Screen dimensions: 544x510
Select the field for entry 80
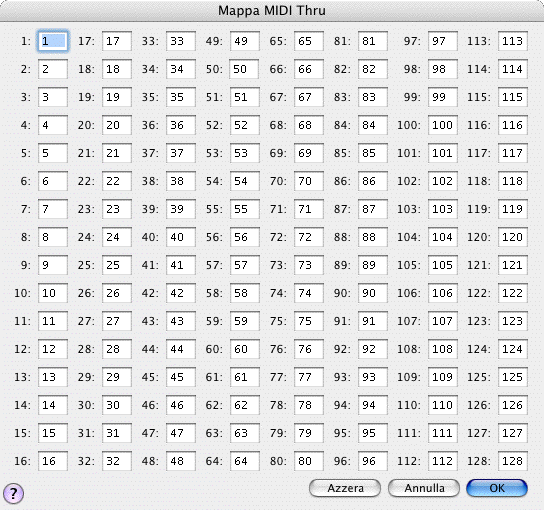tap(309, 461)
